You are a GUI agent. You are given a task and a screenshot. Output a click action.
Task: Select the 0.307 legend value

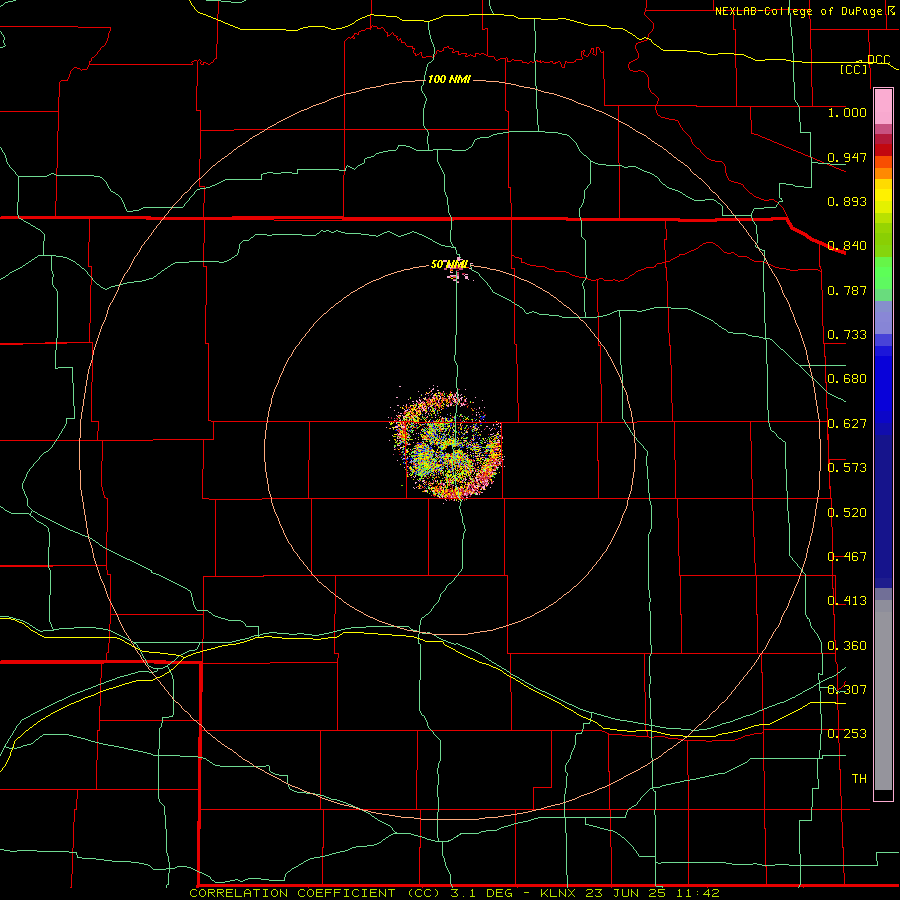click(847, 690)
